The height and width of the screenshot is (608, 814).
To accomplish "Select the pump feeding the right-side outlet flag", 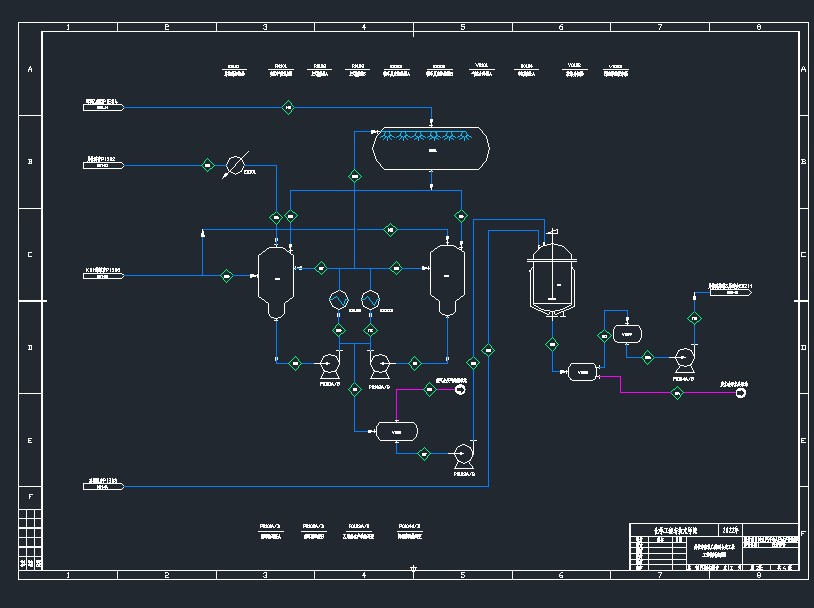I will 685,358.
